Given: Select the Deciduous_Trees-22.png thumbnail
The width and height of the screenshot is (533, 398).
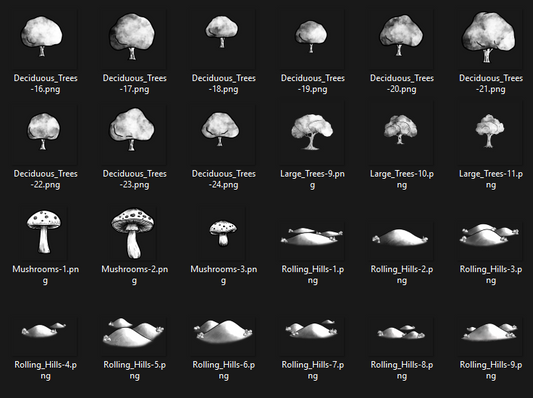Looking at the screenshot, I should (x=45, y=135).
